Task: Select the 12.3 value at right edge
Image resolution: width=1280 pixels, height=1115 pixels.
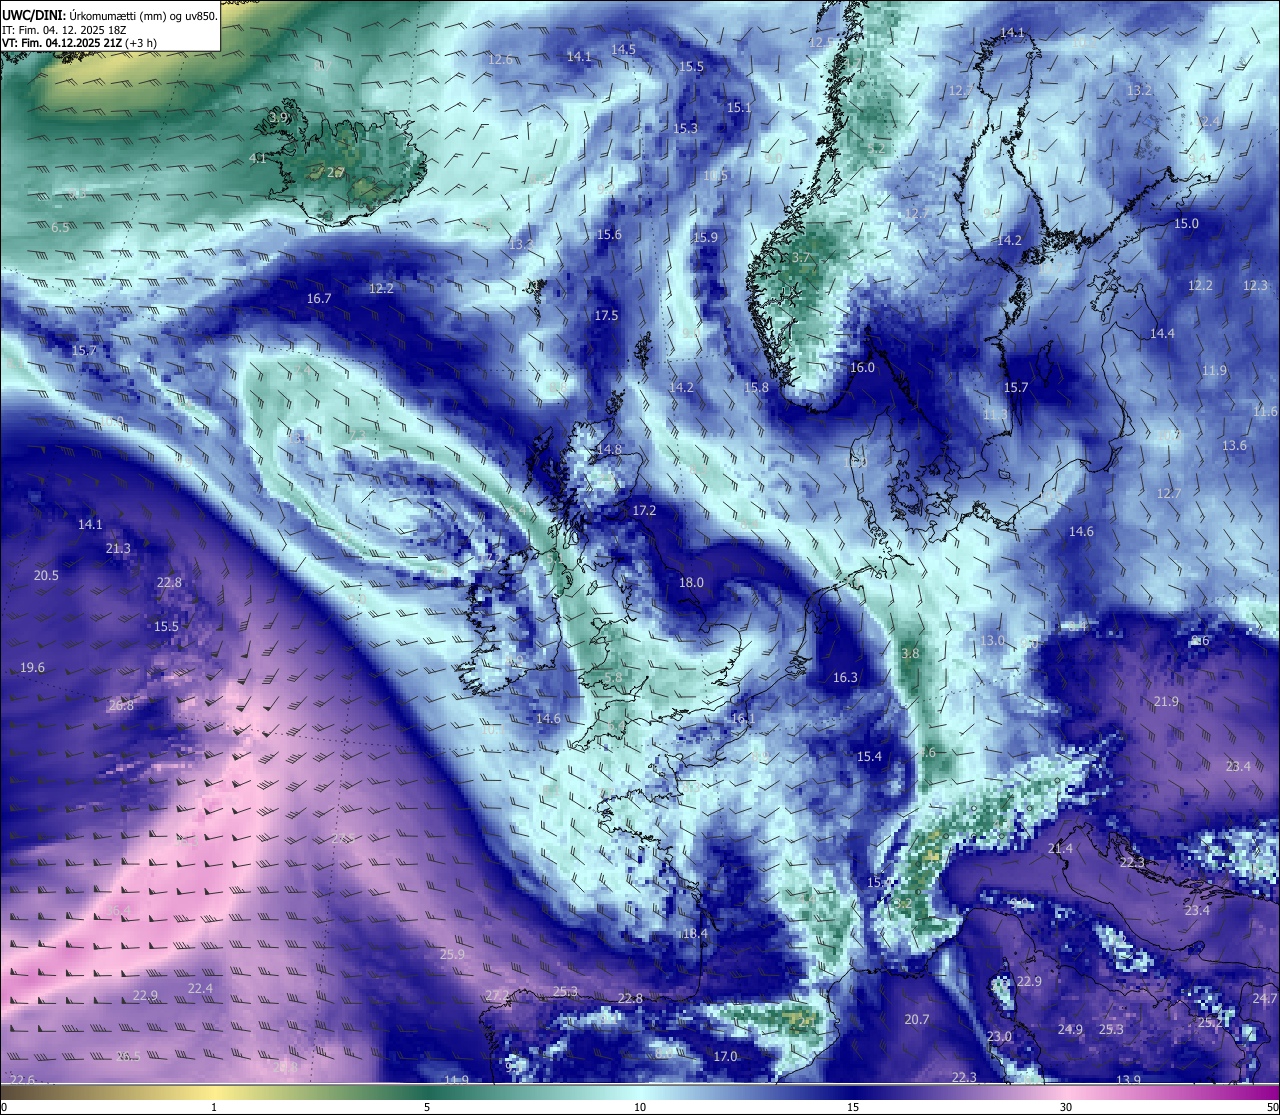Action: pos(1255,286)
